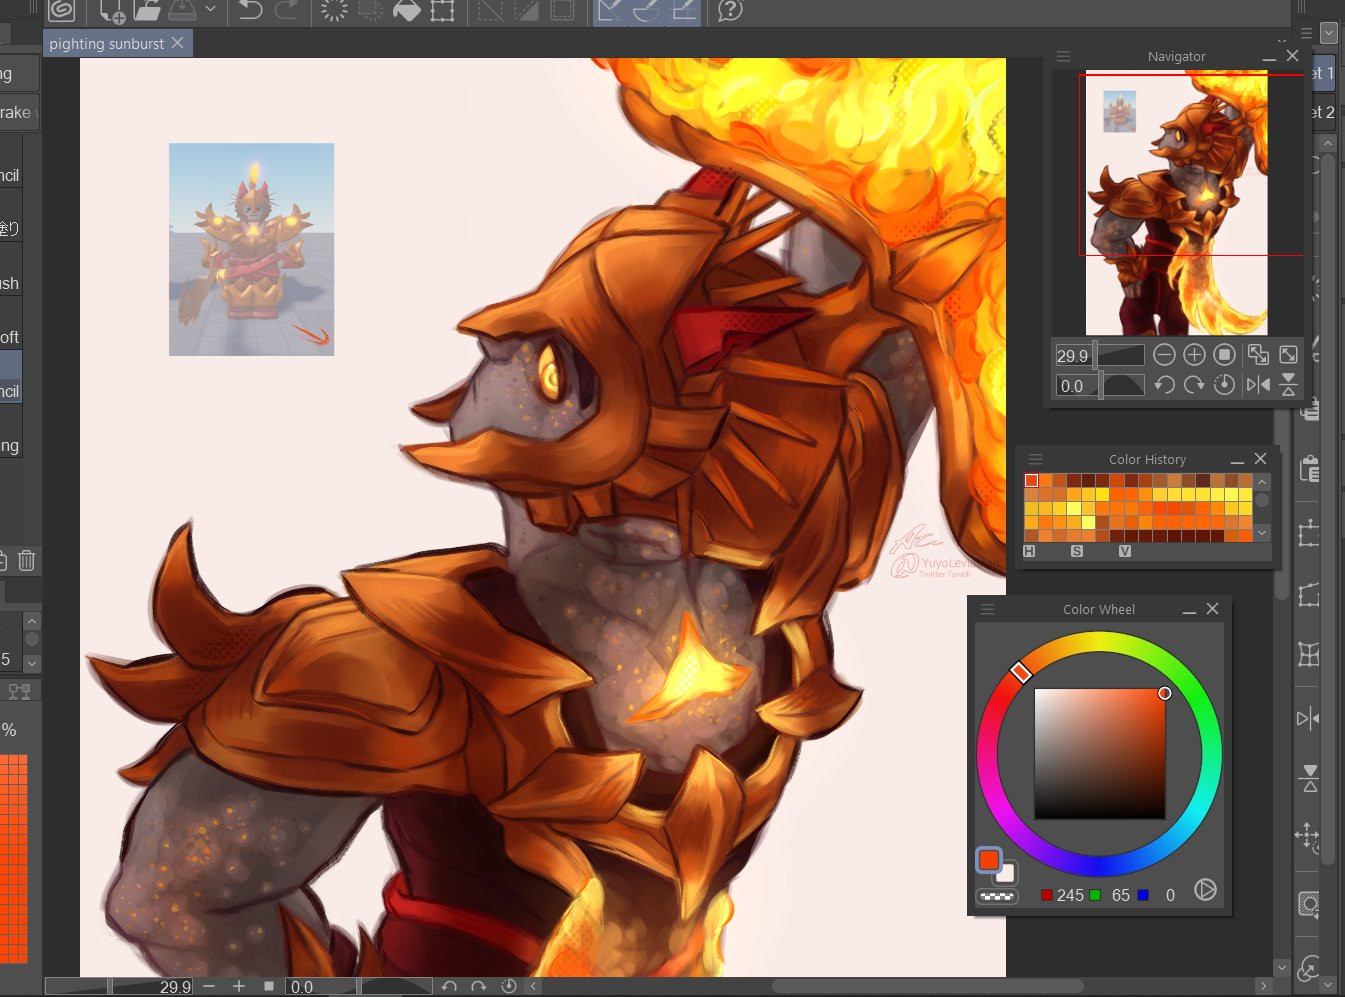Zoom out in the bottom status bar
Image resolution: width=1345 pixels, height=997 pixels.
point(209,986)
